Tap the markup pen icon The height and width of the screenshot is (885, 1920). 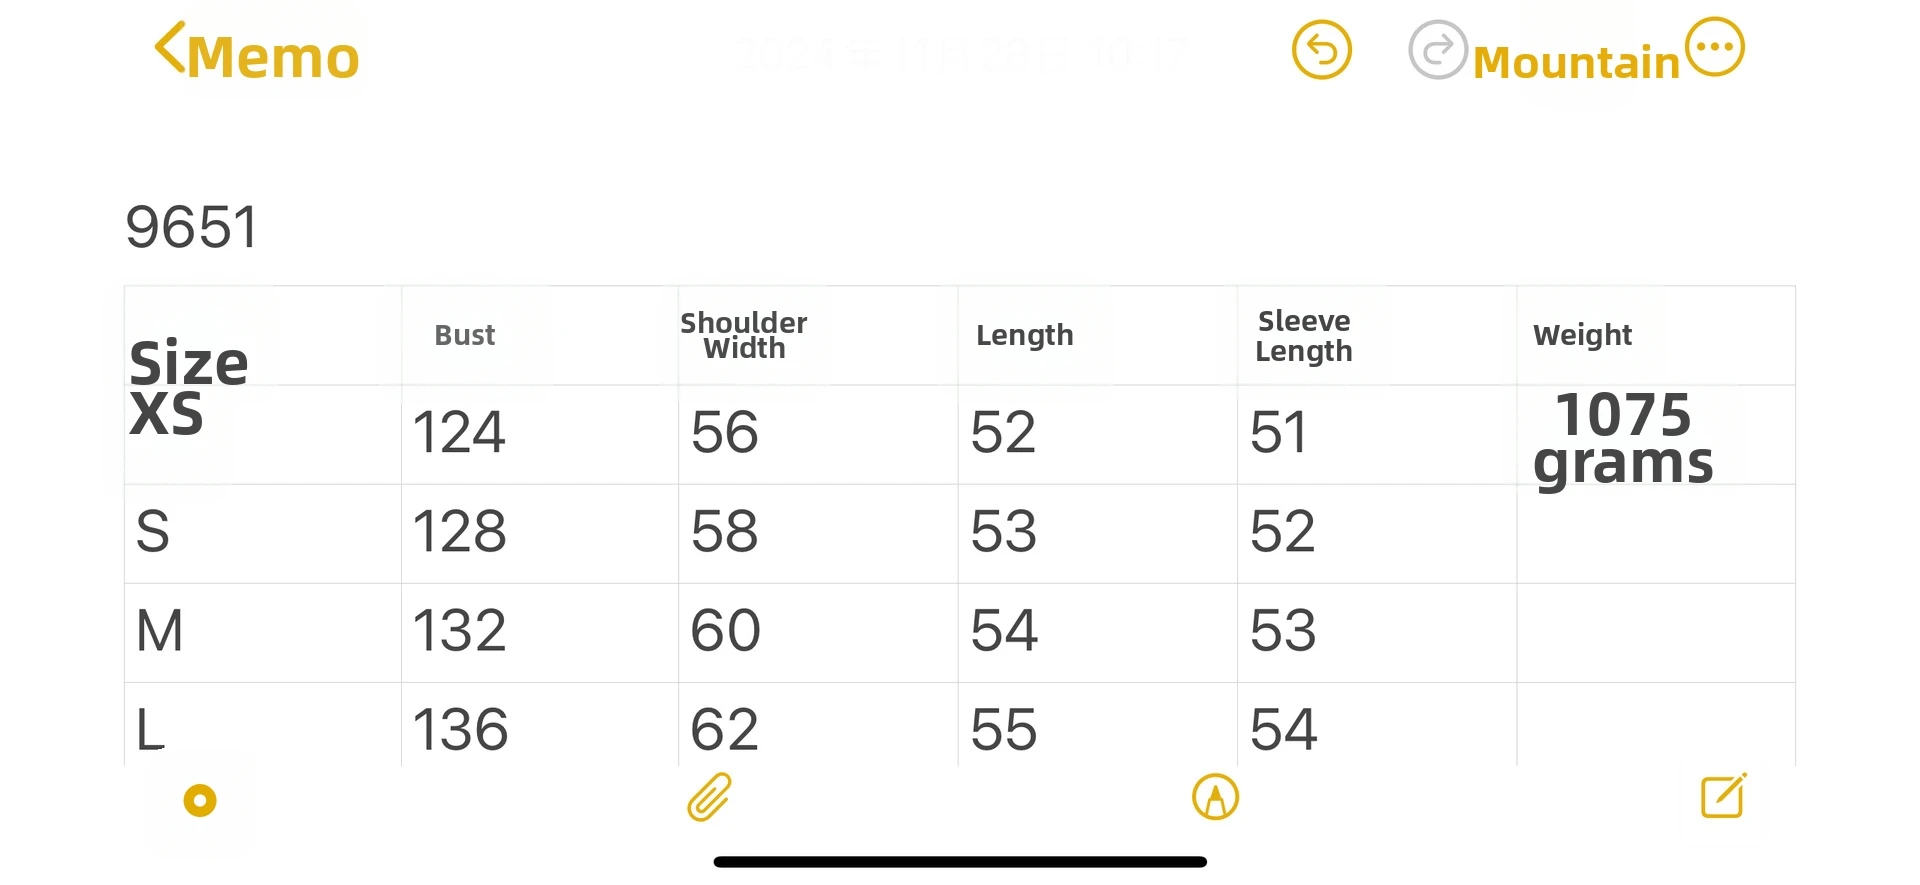[x=1215, y=798]
